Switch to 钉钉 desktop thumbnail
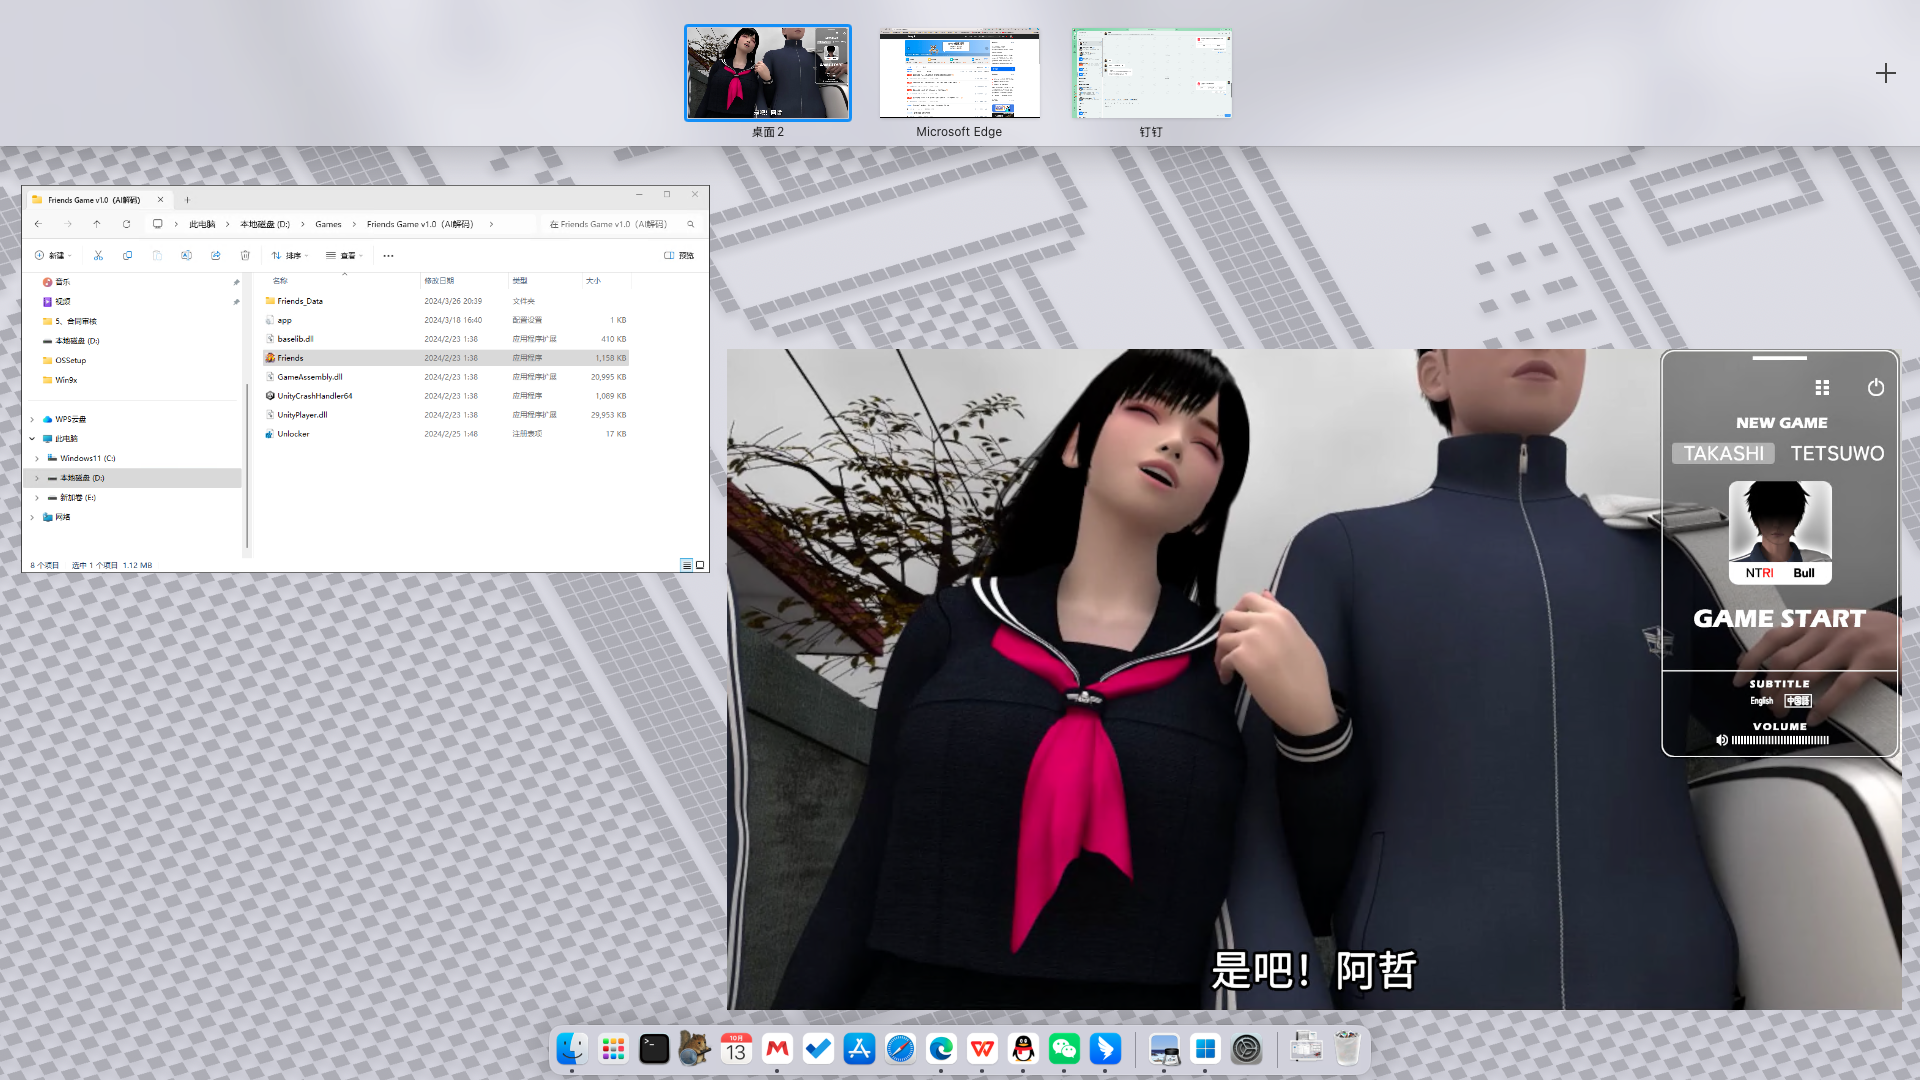The height and width of the screenshot is (1080, 1920). pos(1152,72)
